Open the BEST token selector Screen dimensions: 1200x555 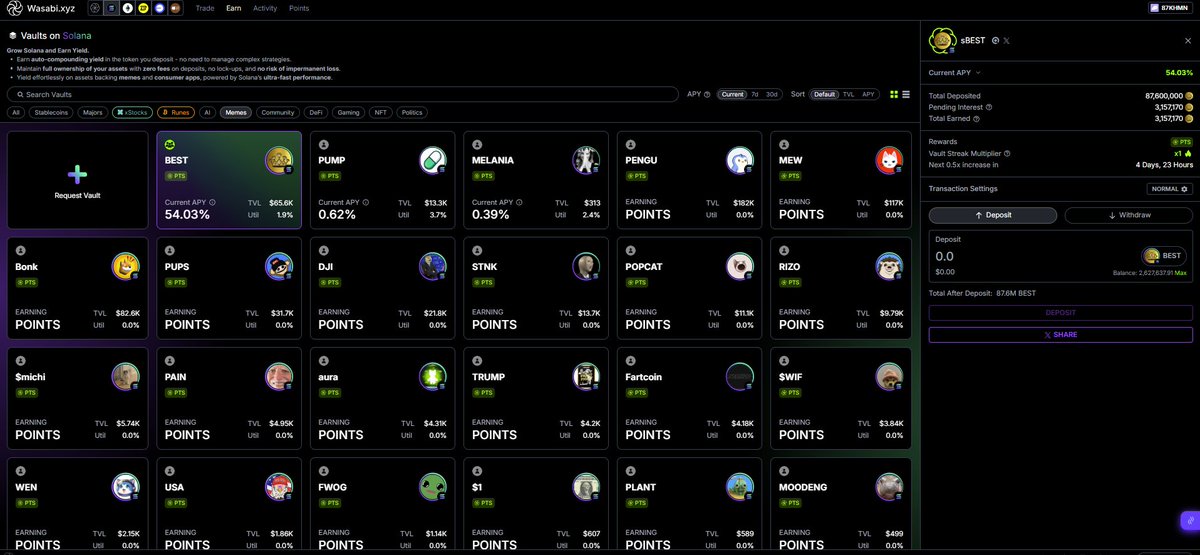1163,255
